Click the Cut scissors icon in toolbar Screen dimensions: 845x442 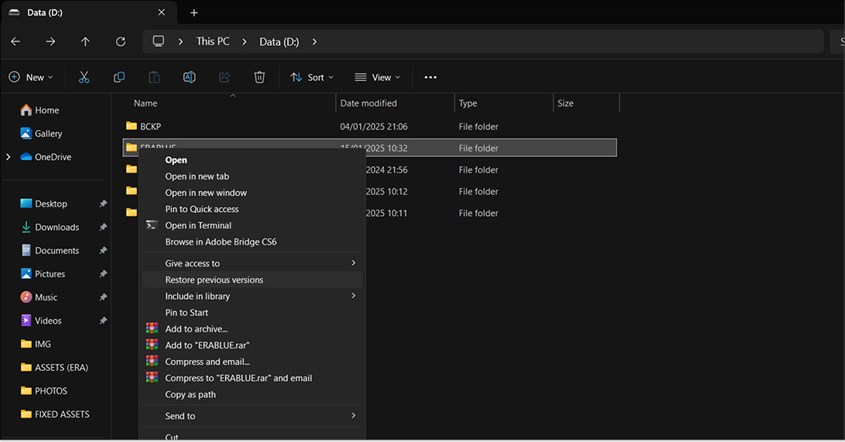pyautogui.click(x=84, y=77)
